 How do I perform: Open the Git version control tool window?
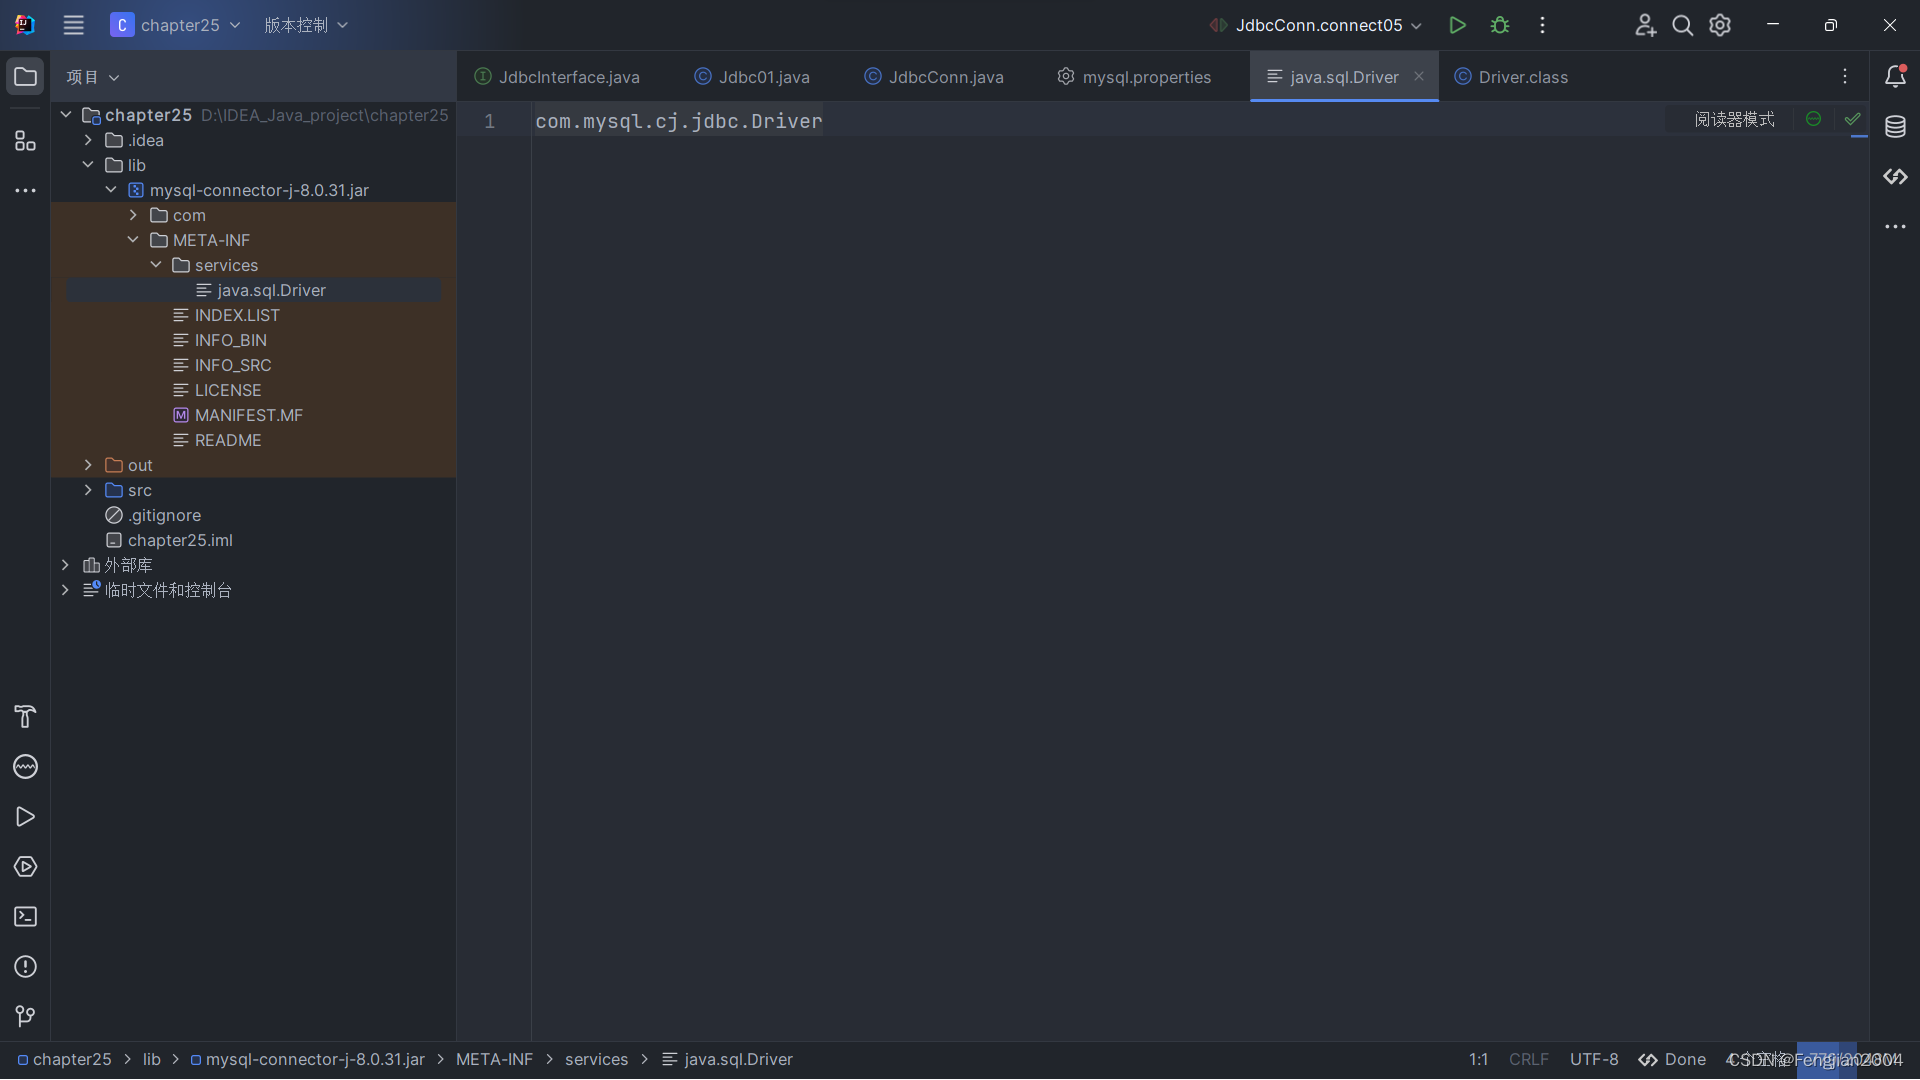(25, 1017)
